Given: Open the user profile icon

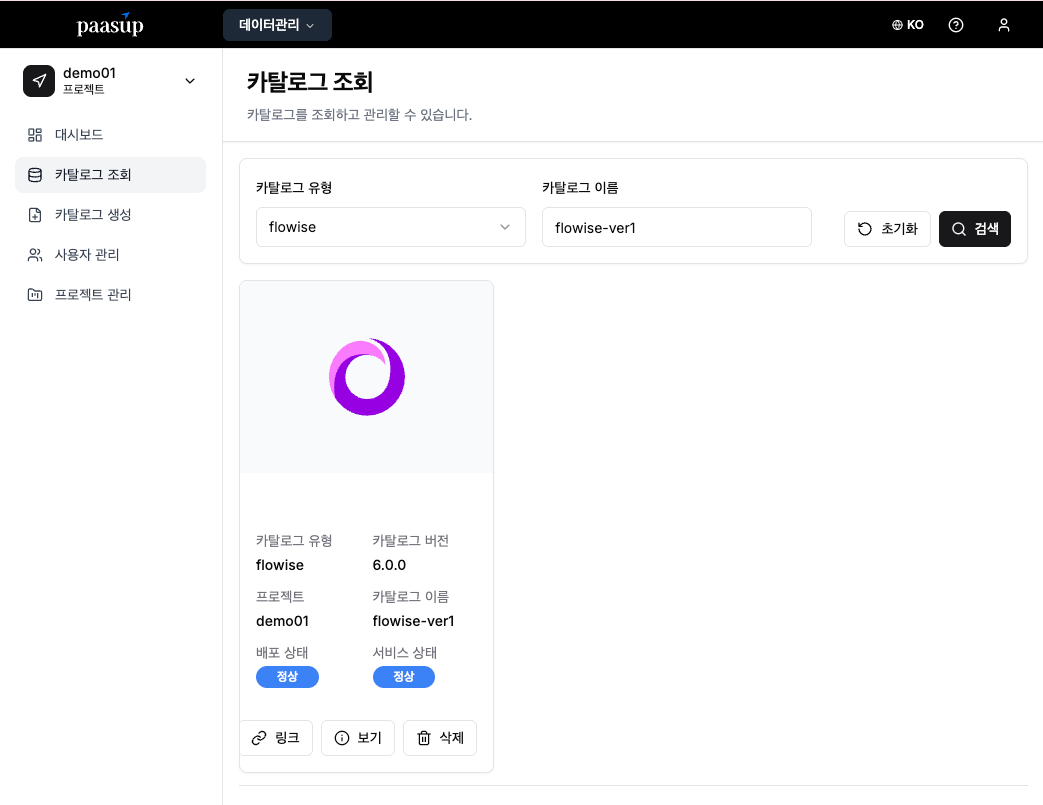Looking at the screenshot, I should coord(1003,25).
